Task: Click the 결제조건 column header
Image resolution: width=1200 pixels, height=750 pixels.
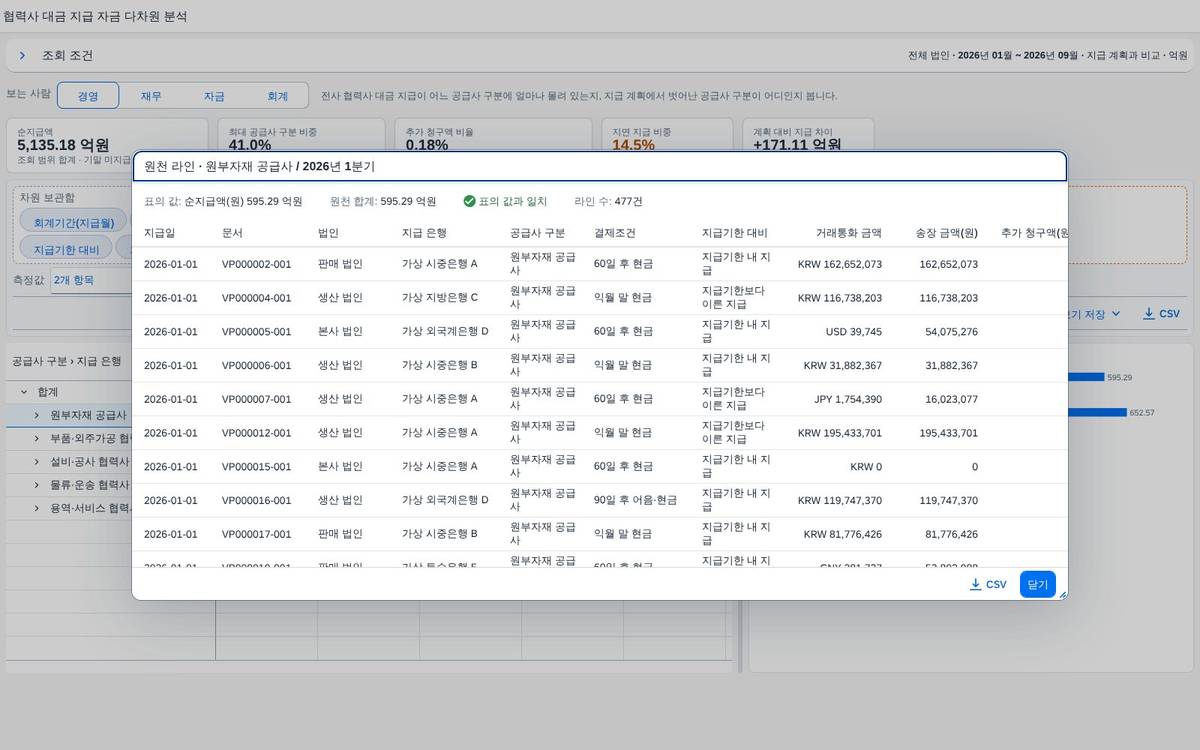Action: [615, 233]
